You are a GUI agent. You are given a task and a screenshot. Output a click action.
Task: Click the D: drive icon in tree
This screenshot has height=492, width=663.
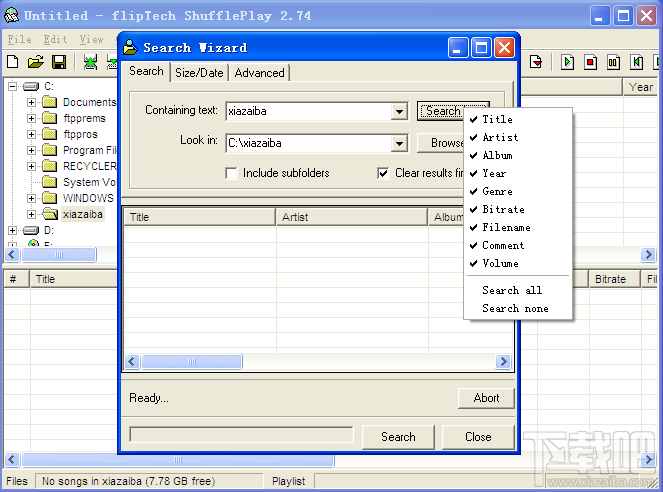click(31, 230)
